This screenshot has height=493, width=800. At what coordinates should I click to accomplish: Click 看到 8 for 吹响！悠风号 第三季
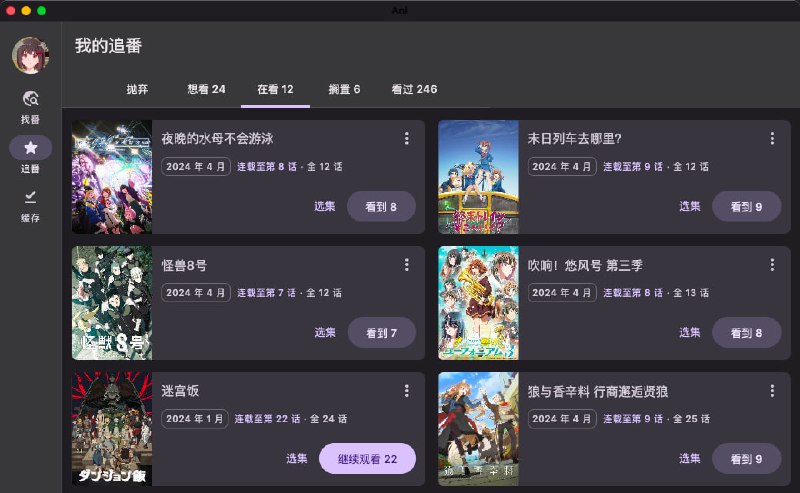point(746,333)
